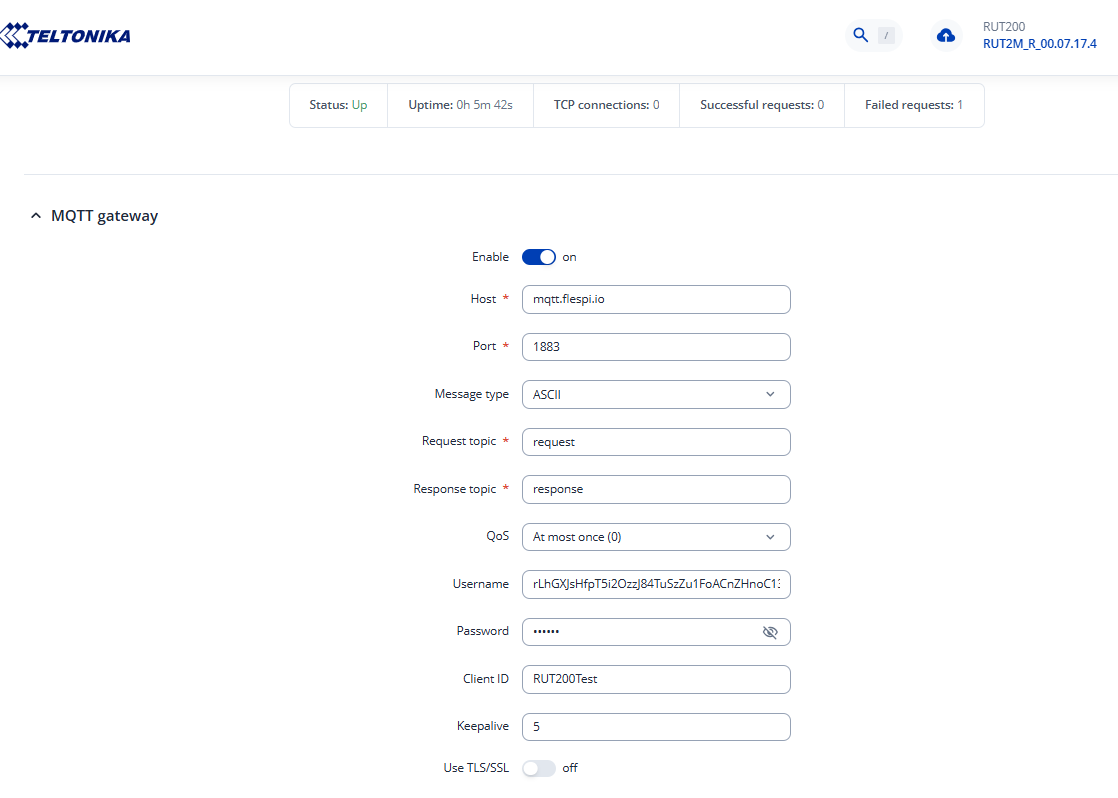
Task: Open the Message type dropdown
Action: (x=656, y=394)
